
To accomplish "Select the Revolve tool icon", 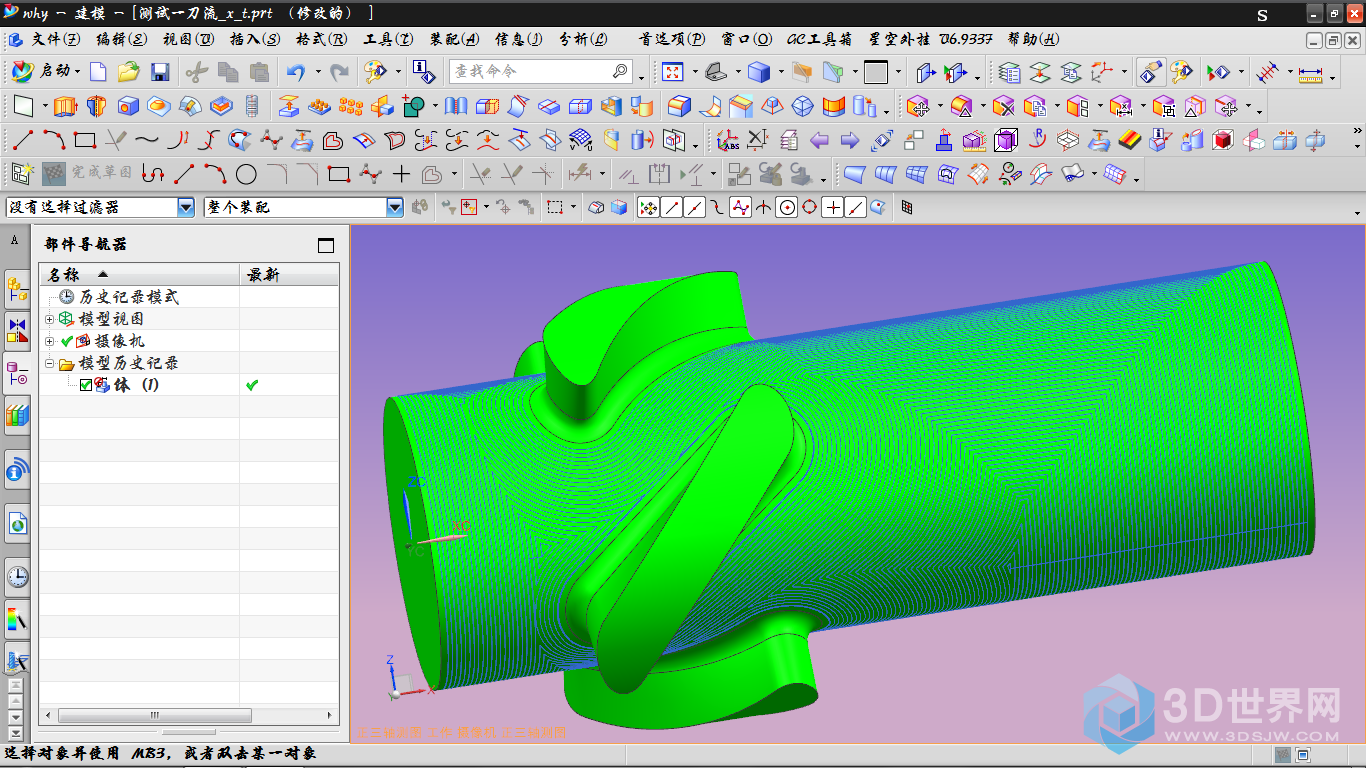I will (x=96, y=106).
